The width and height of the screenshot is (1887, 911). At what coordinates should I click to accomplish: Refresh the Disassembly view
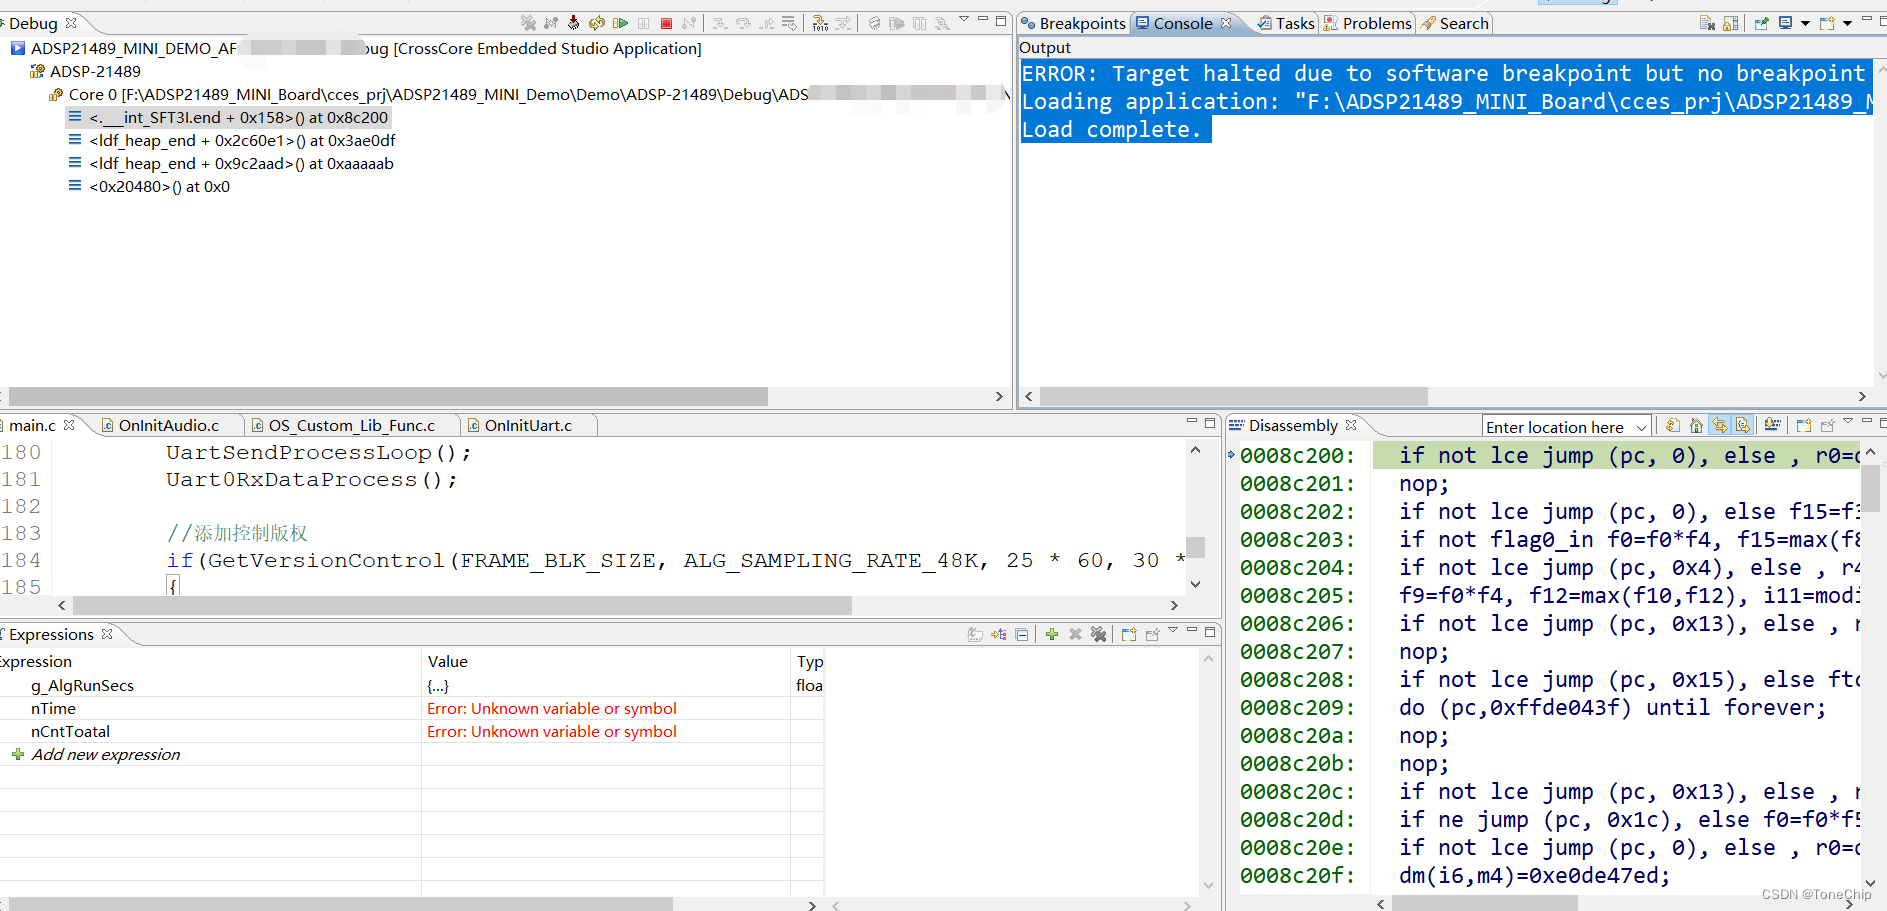tap(1673, 426)
